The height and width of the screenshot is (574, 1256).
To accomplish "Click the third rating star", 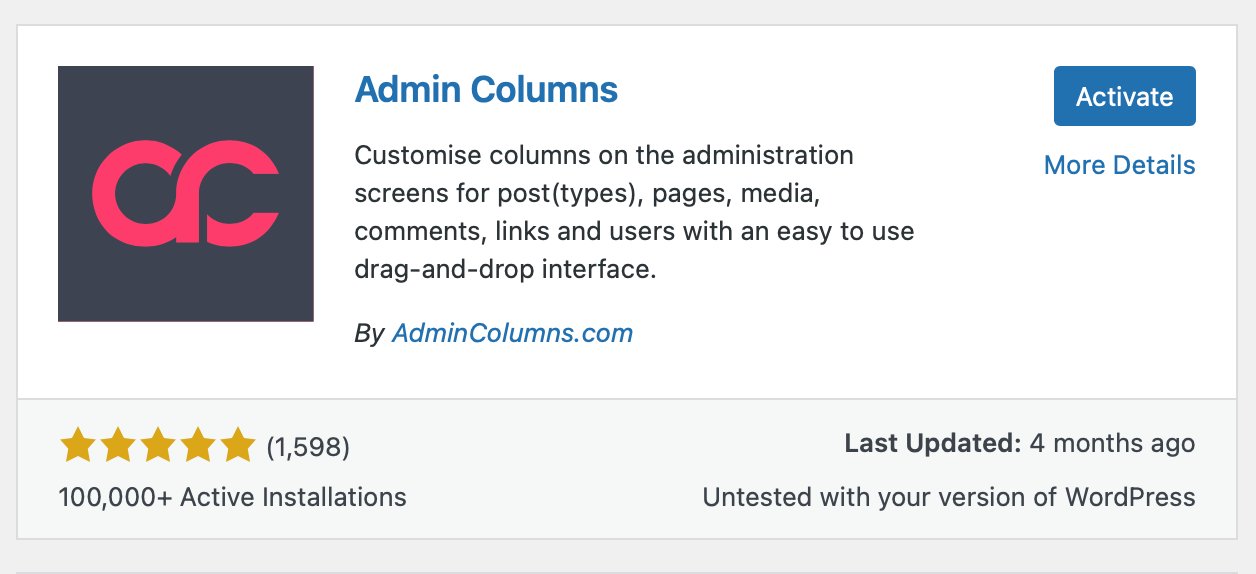I will (158, 446).
